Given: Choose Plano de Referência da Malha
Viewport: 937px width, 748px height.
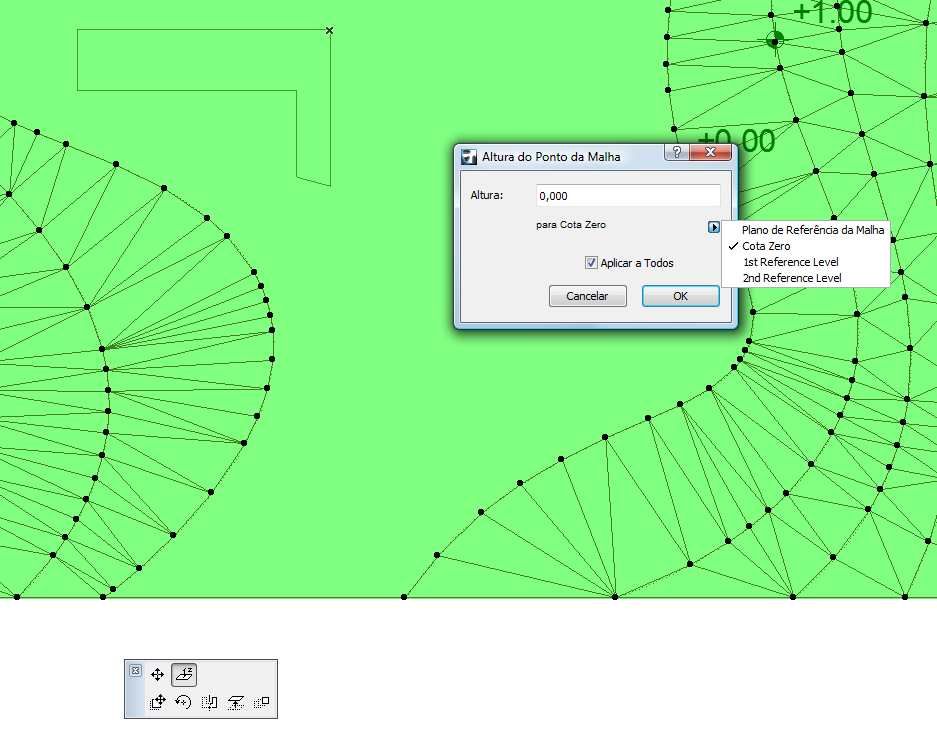Looking at the screenshot, I should pyautogui.click(x=806, y=230).
